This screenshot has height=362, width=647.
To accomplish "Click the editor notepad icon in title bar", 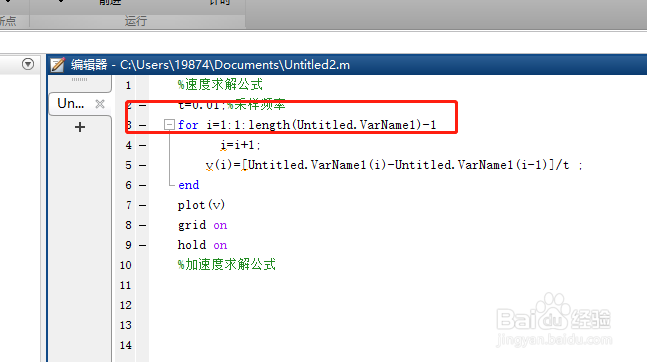I will pos(57,65).
